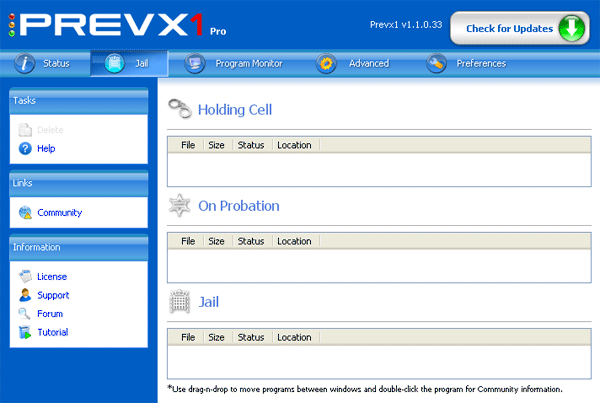Viewport: 600px width, 403px height.
Task: Sort On Probation list by Status column
Action: (x=251, y=241)
